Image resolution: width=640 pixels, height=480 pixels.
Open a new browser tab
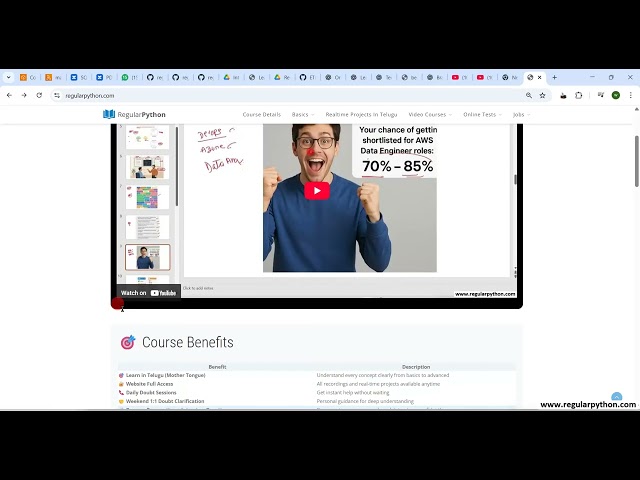click(554, 77)
